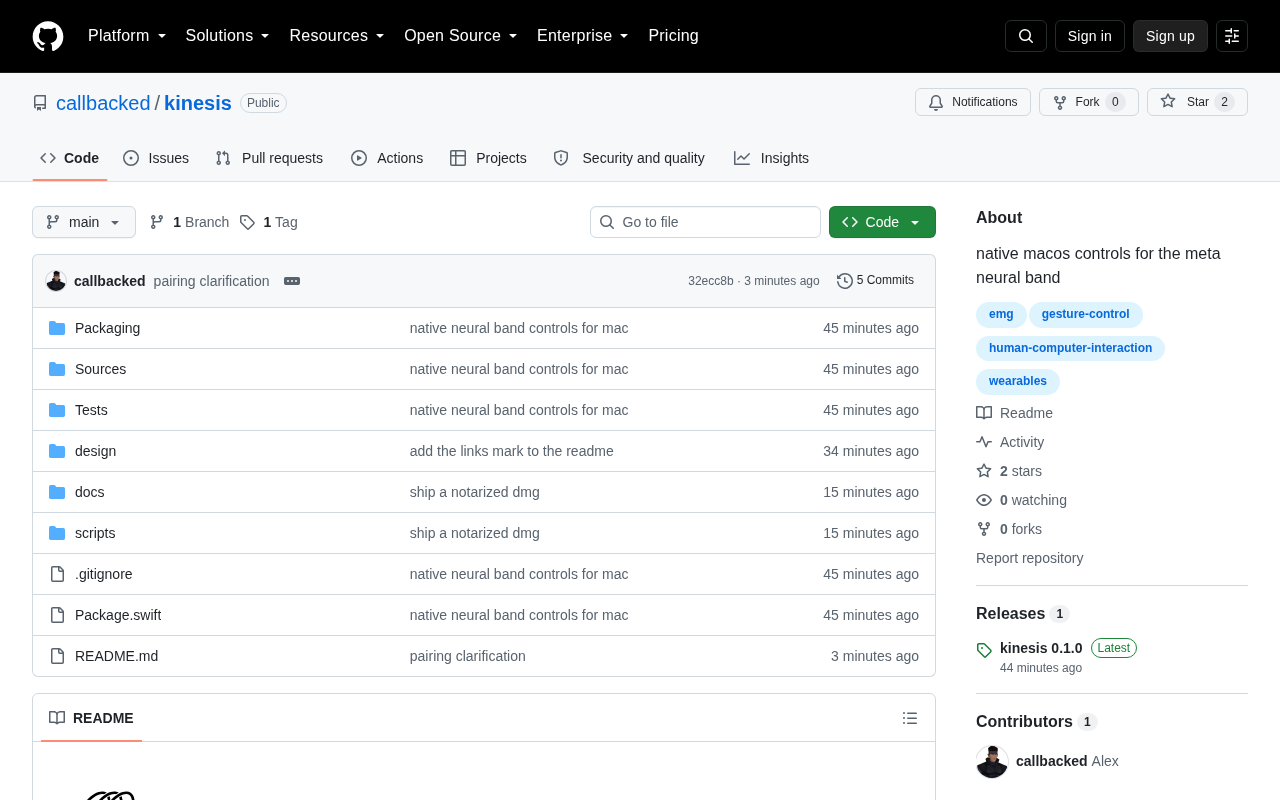
Task: Go to the GitHub homepage logo
Action: pyautogui.click(x=48, y=36)
